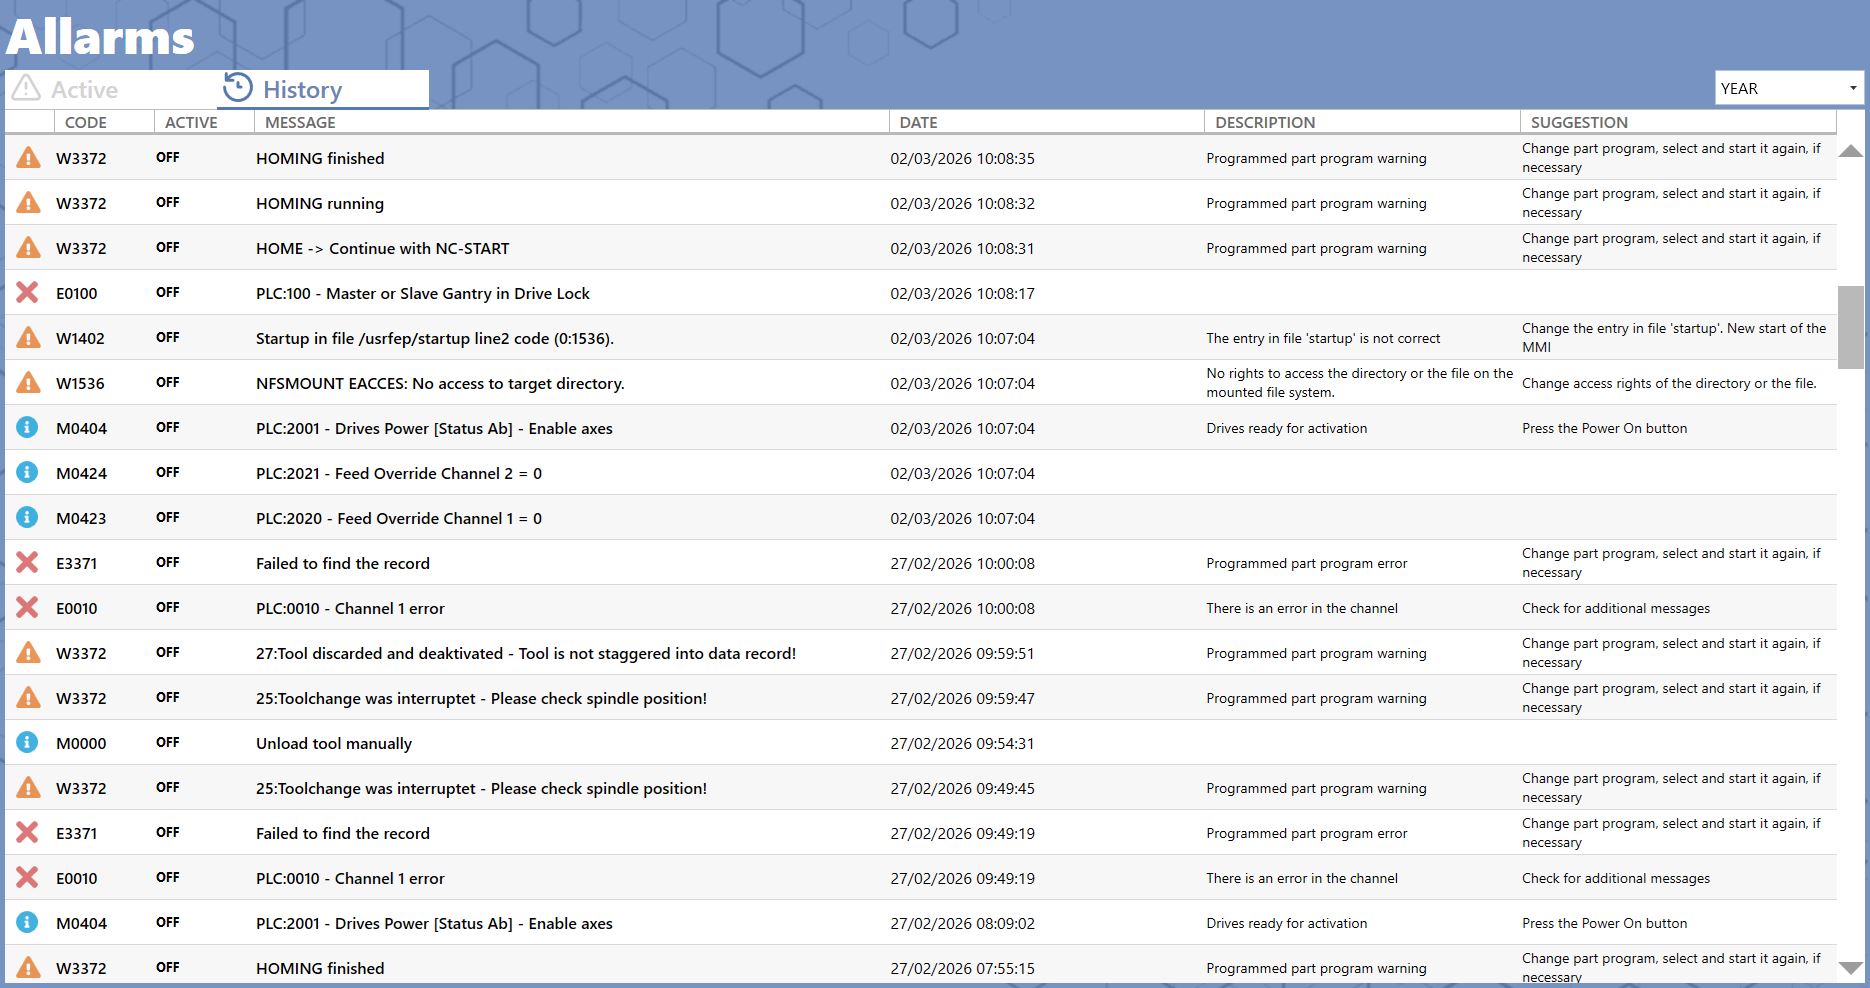Select the info icon for code M0424

point(28,472)
